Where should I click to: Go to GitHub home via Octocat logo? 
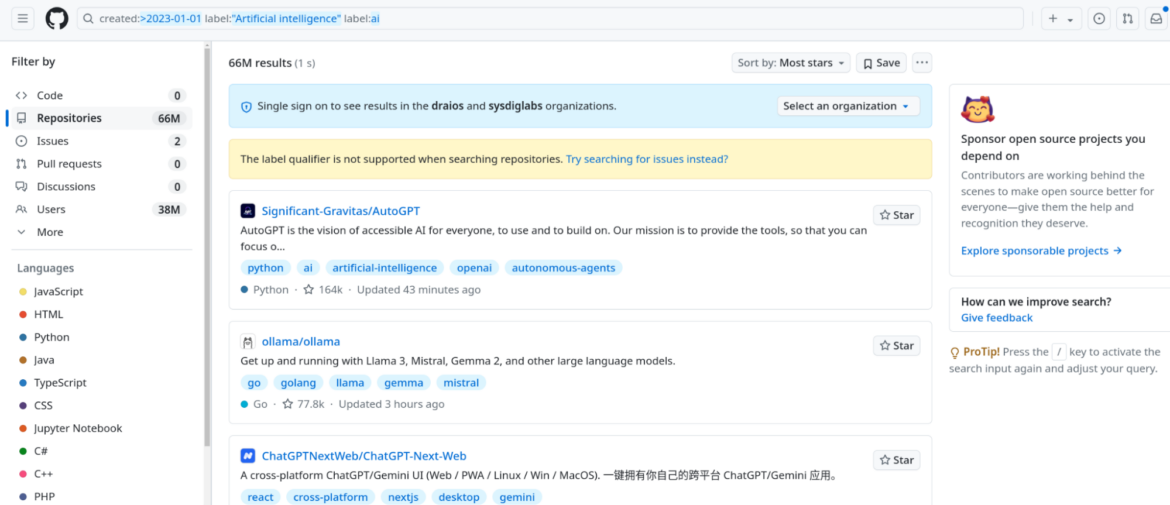(x=57, y=19)
